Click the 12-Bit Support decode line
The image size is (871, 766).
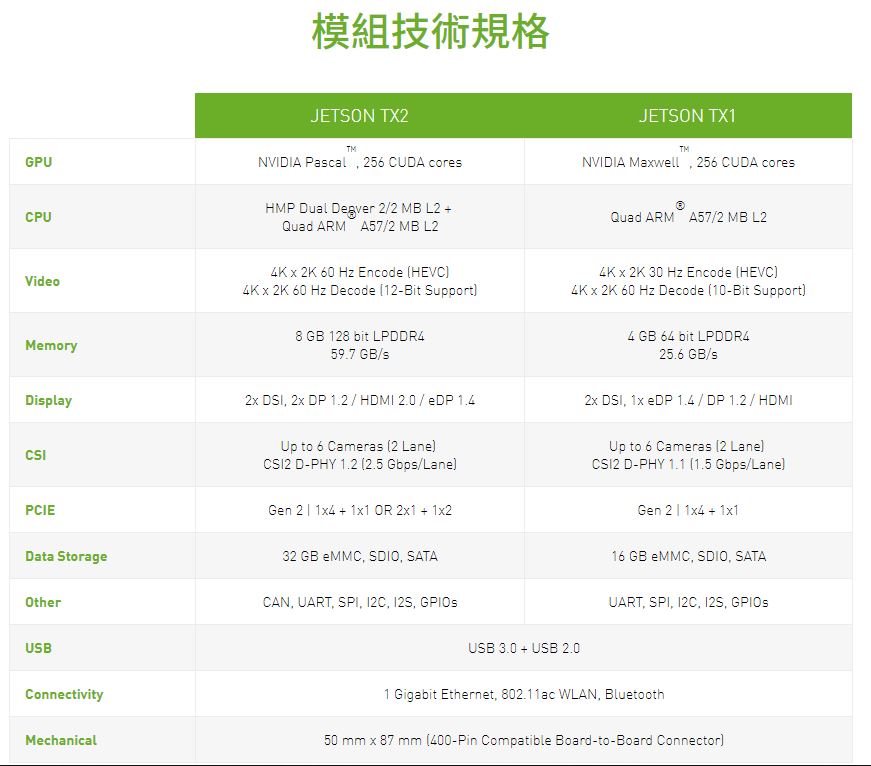pos(360,291)
